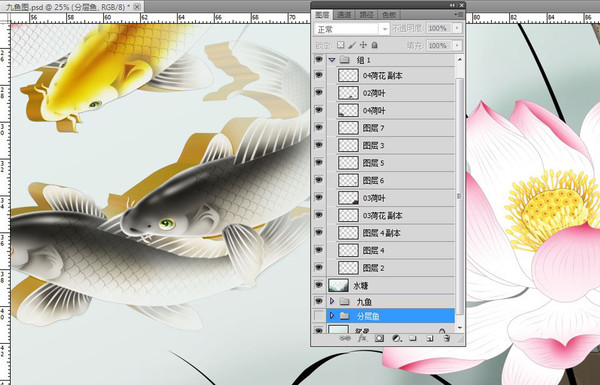Click the 水塘 layer thumbnail
The height and width of the screenshot is (385, 600).
pos(338,285)
